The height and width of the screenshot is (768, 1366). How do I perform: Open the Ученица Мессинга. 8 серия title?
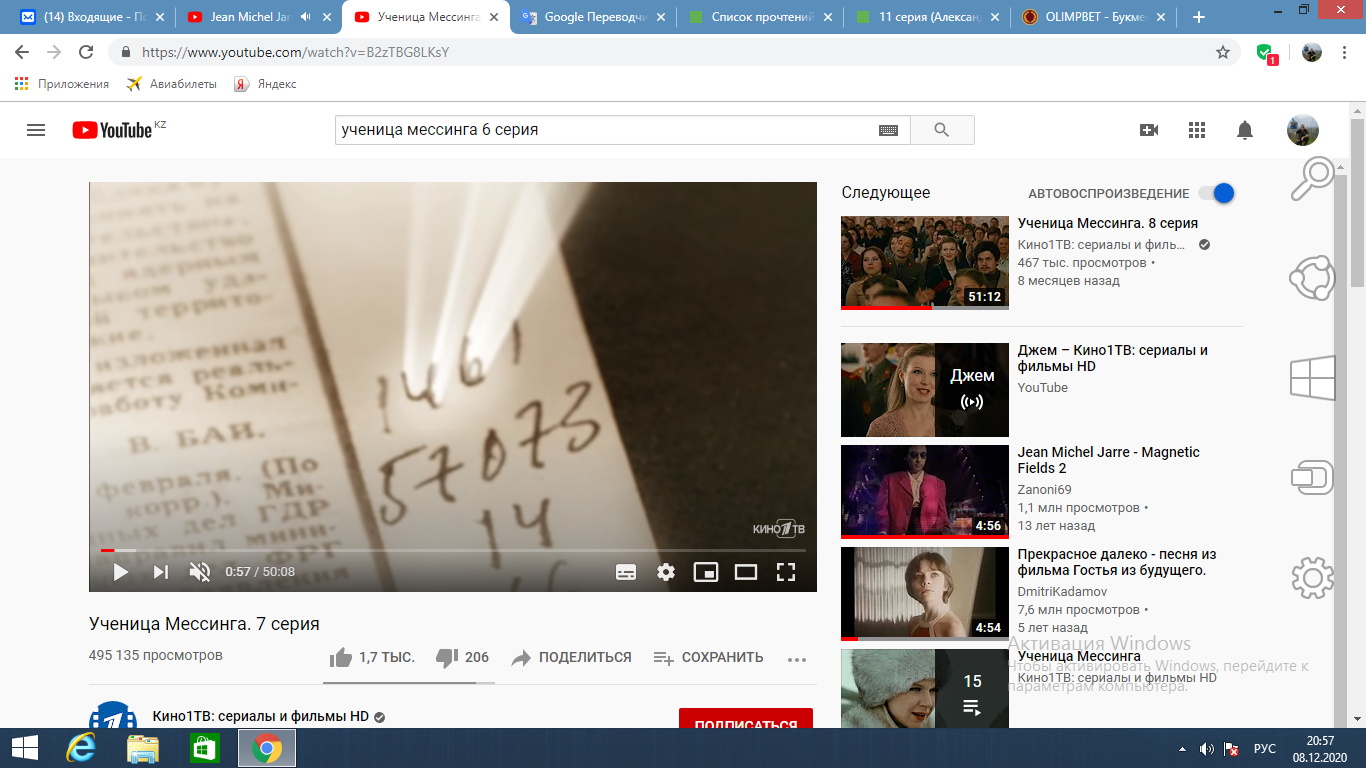click(x=1108, y=223)
